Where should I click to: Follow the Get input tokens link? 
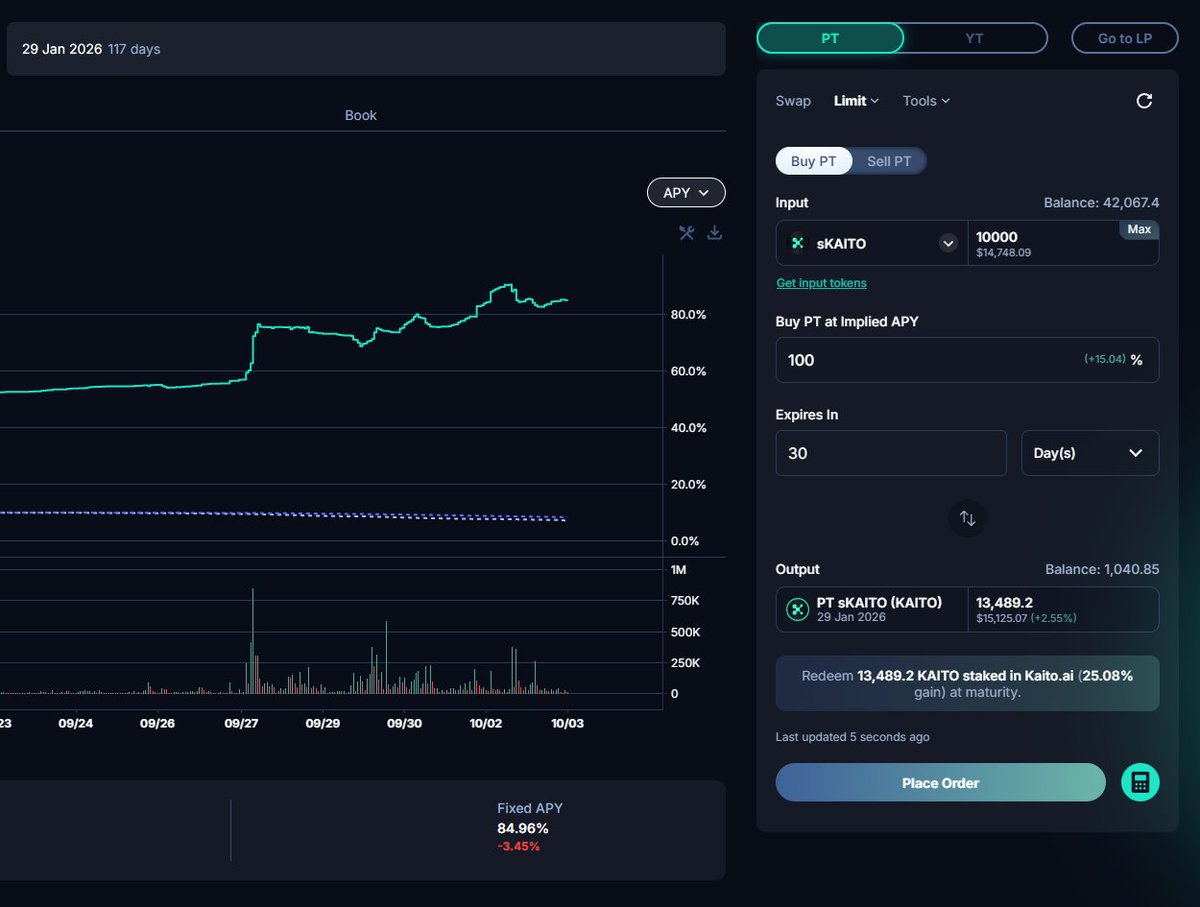point(821,283)
